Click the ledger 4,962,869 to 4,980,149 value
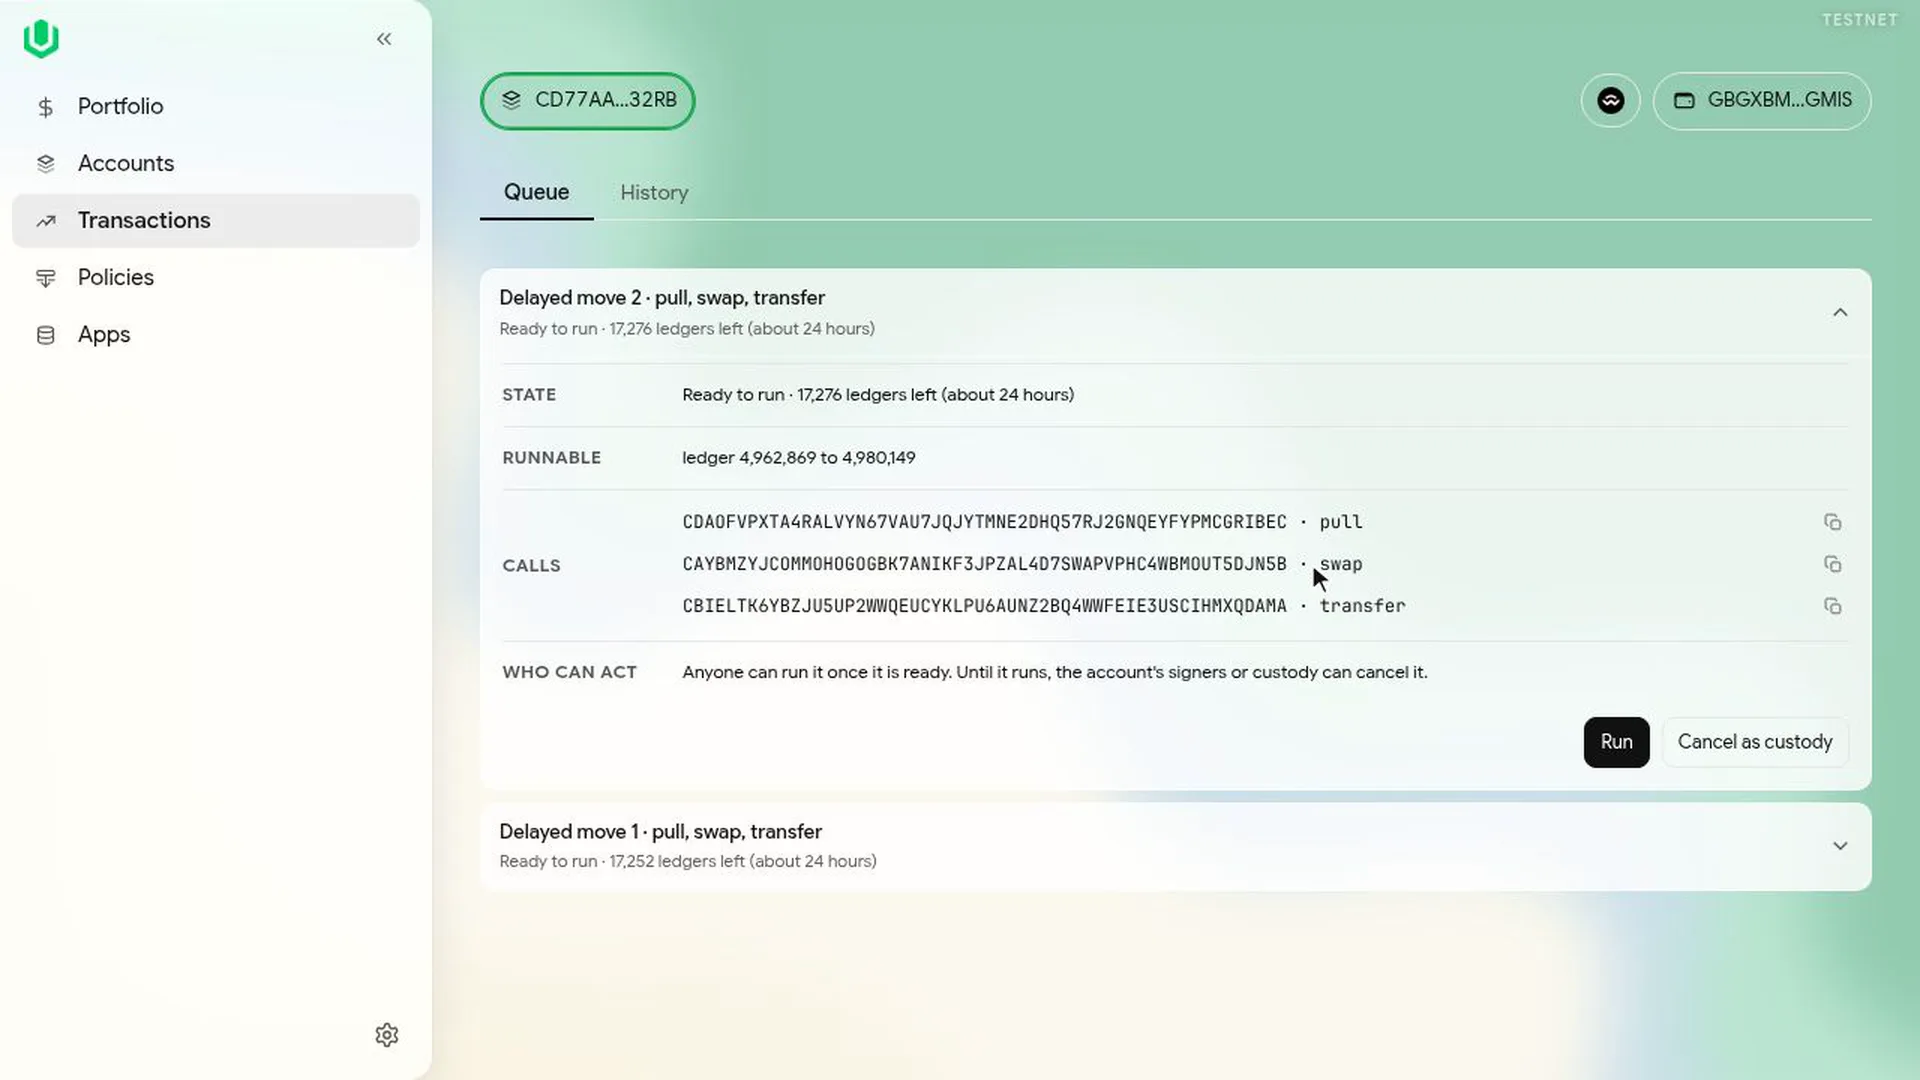 (799, 458)
